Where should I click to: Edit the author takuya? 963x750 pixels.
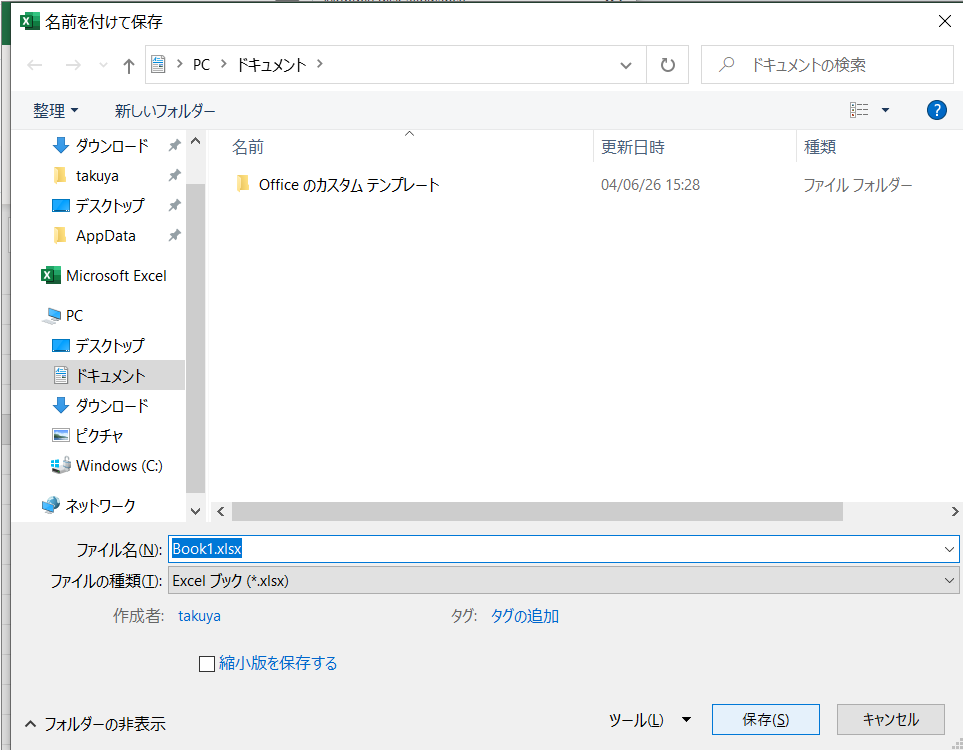tap(199, 616)
